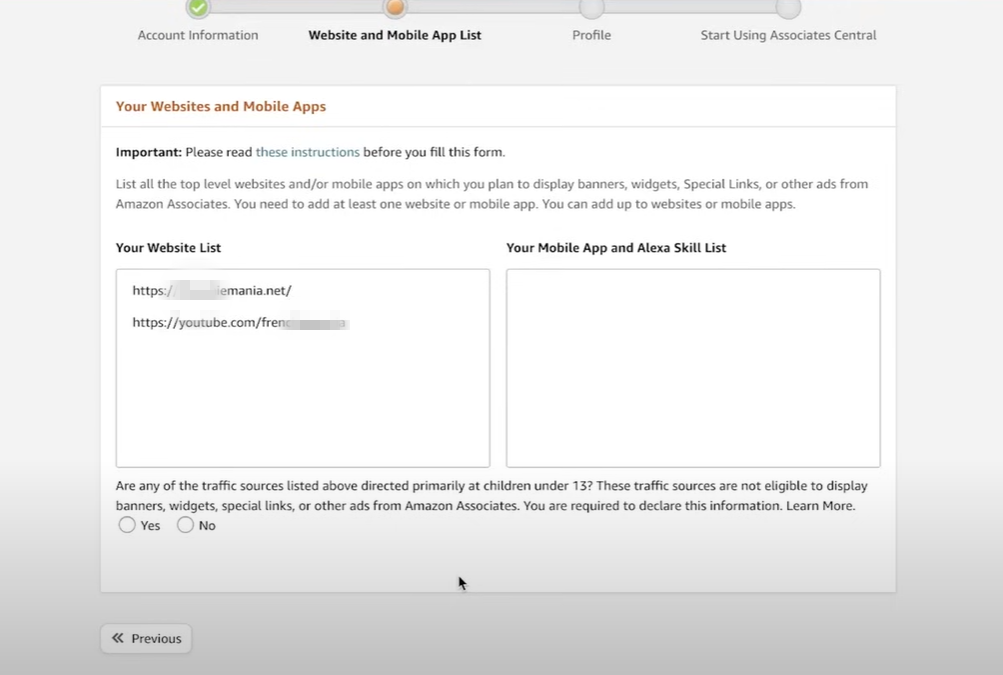
Task: Click 'Your Mobile App and Alexa Skill List' label
Action: tap(616, 248)
